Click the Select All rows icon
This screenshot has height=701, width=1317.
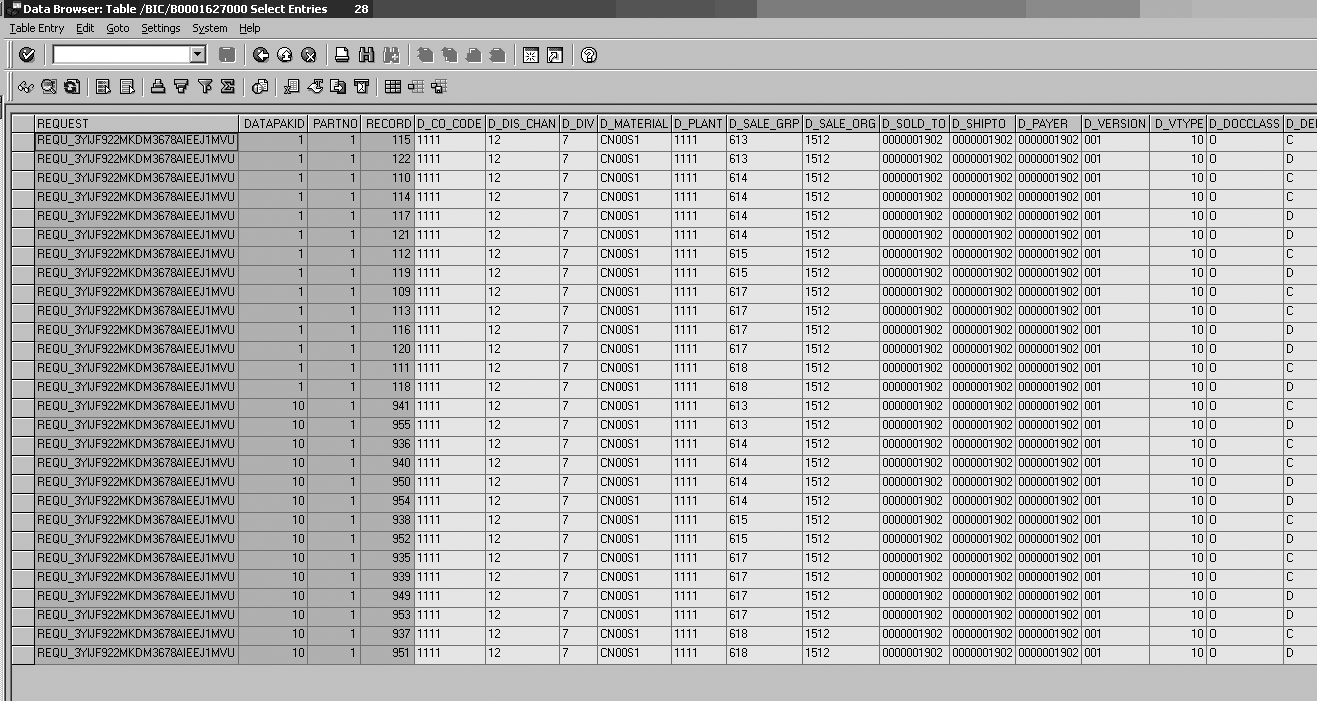click(104, 87)
